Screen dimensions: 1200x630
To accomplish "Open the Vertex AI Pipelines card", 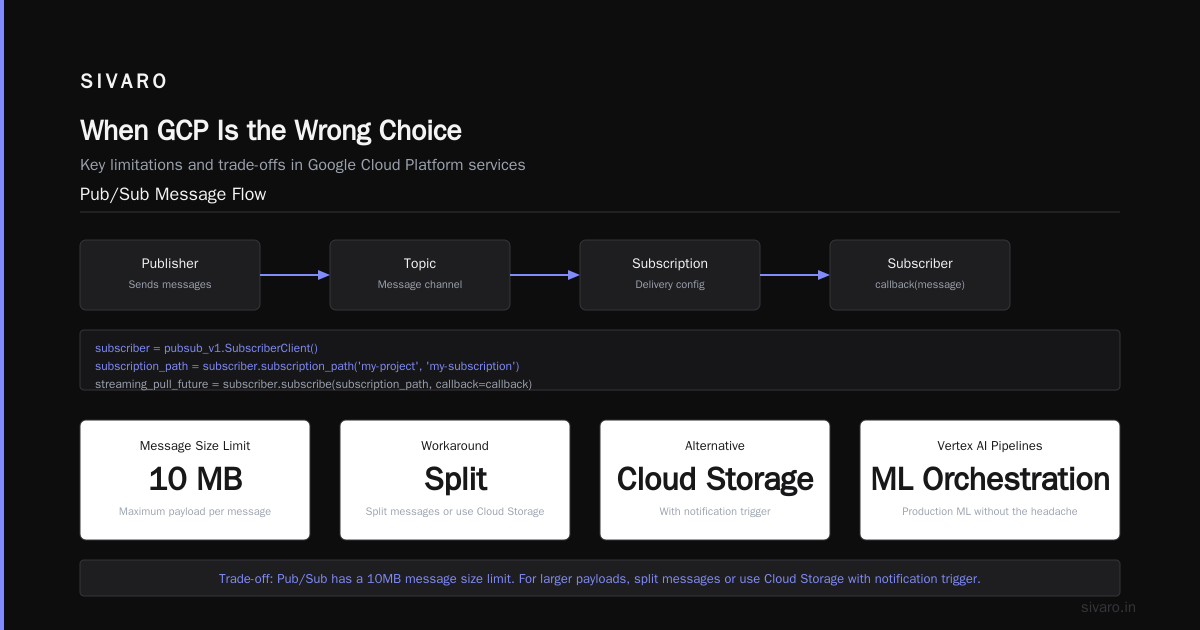I will 990,480.
